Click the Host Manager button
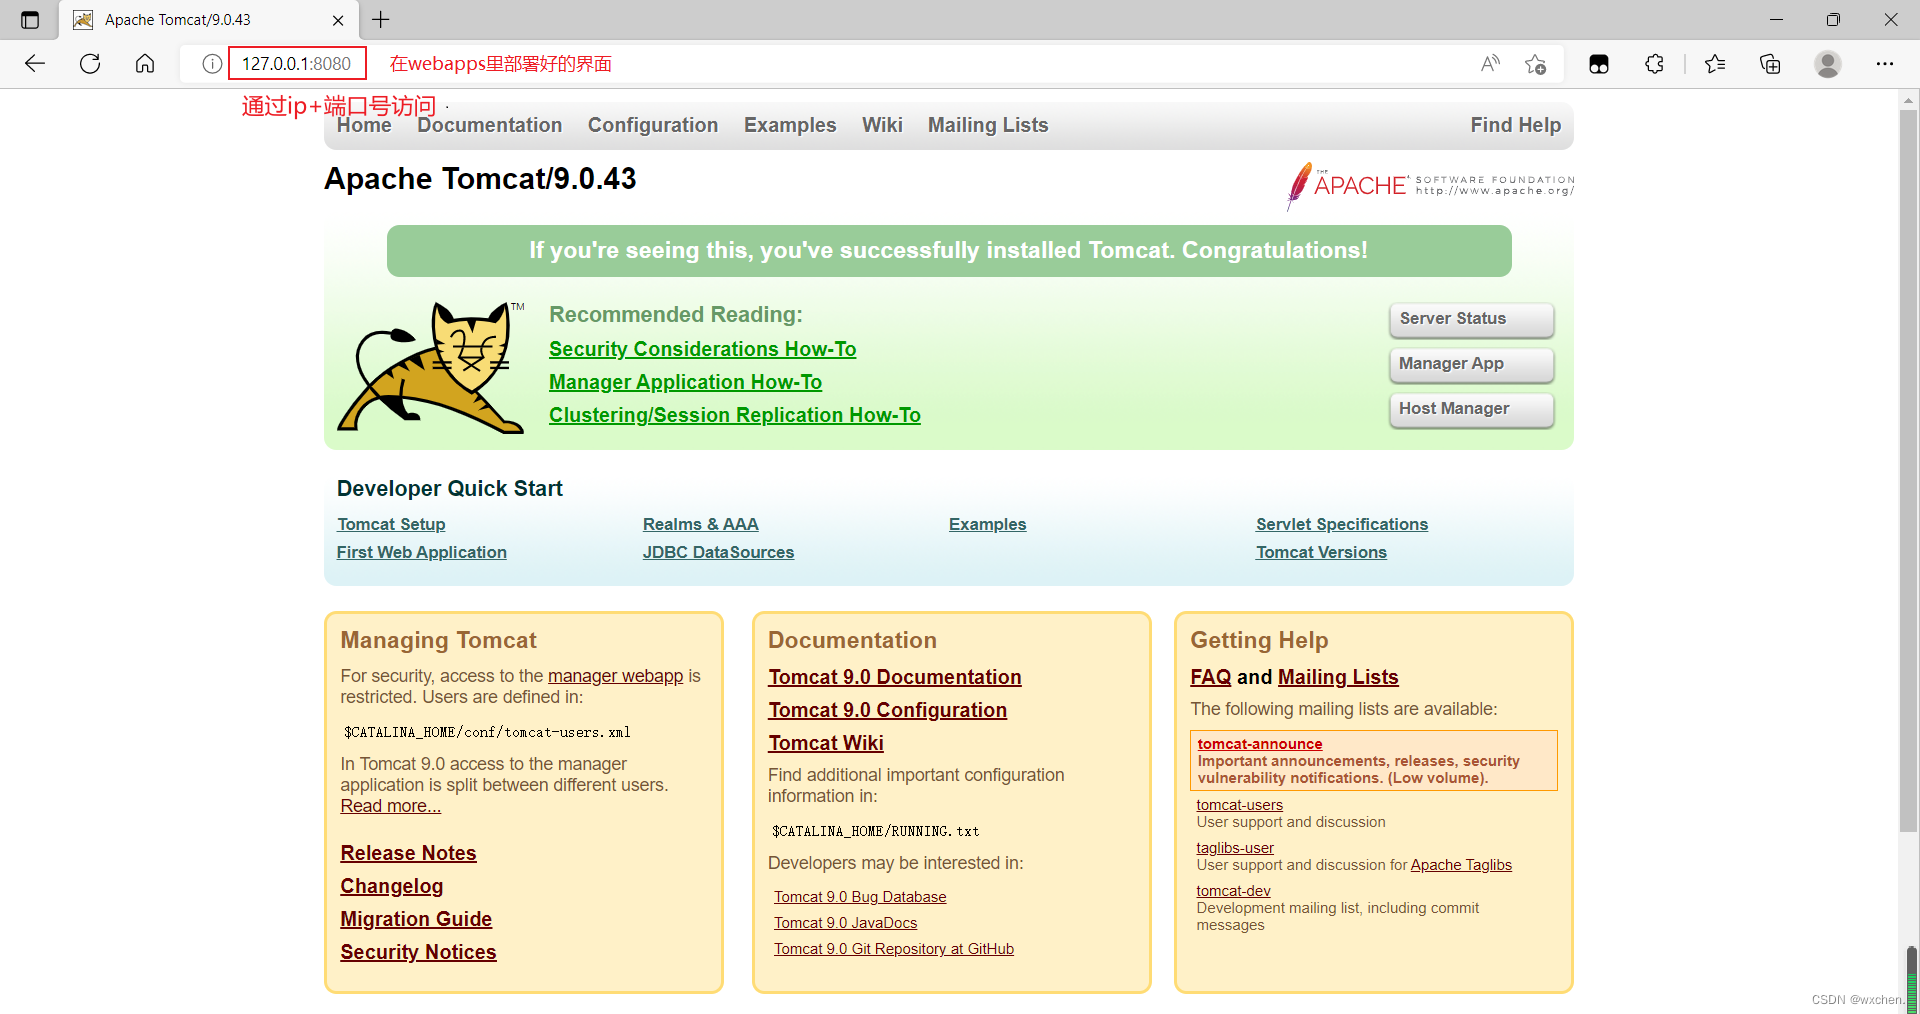The image size is (1920, 1014). tap(1471, 409)
